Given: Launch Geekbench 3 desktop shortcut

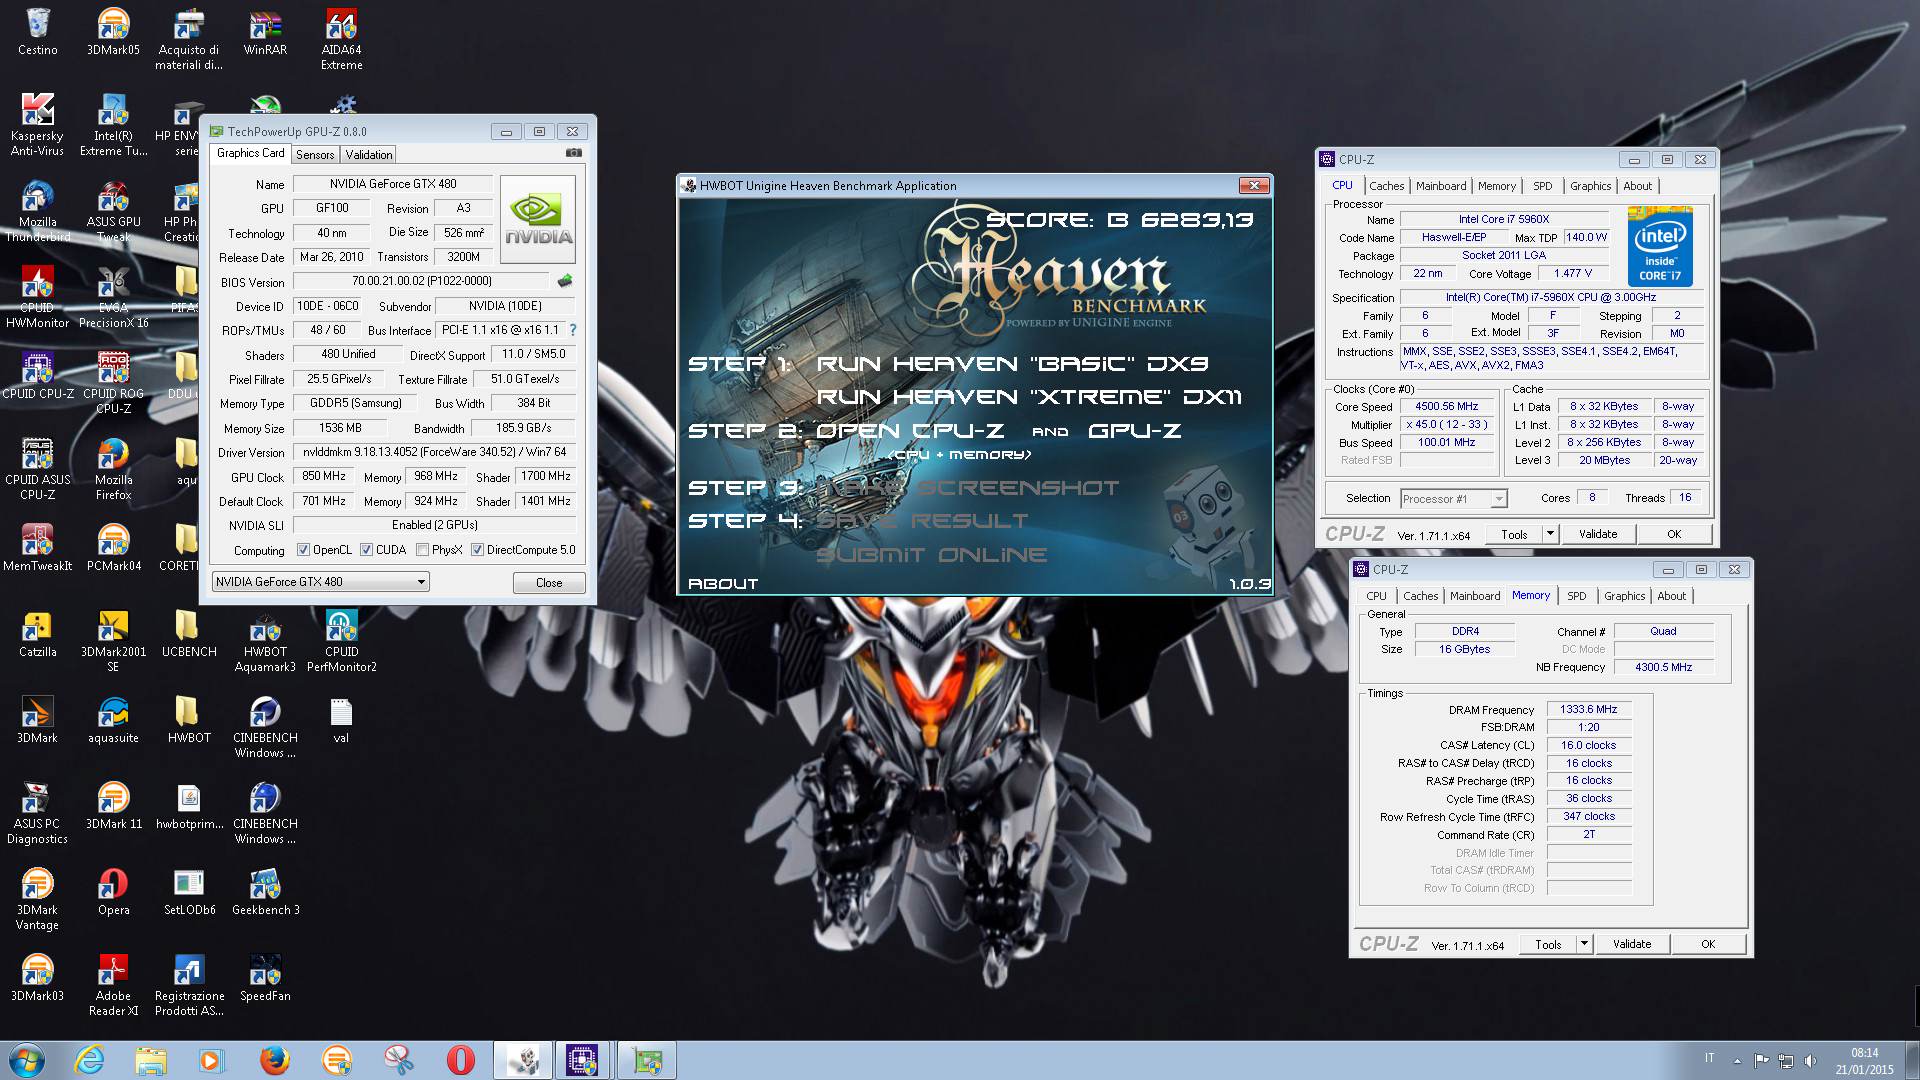Looking at the screenshot, I should [265, 891].
